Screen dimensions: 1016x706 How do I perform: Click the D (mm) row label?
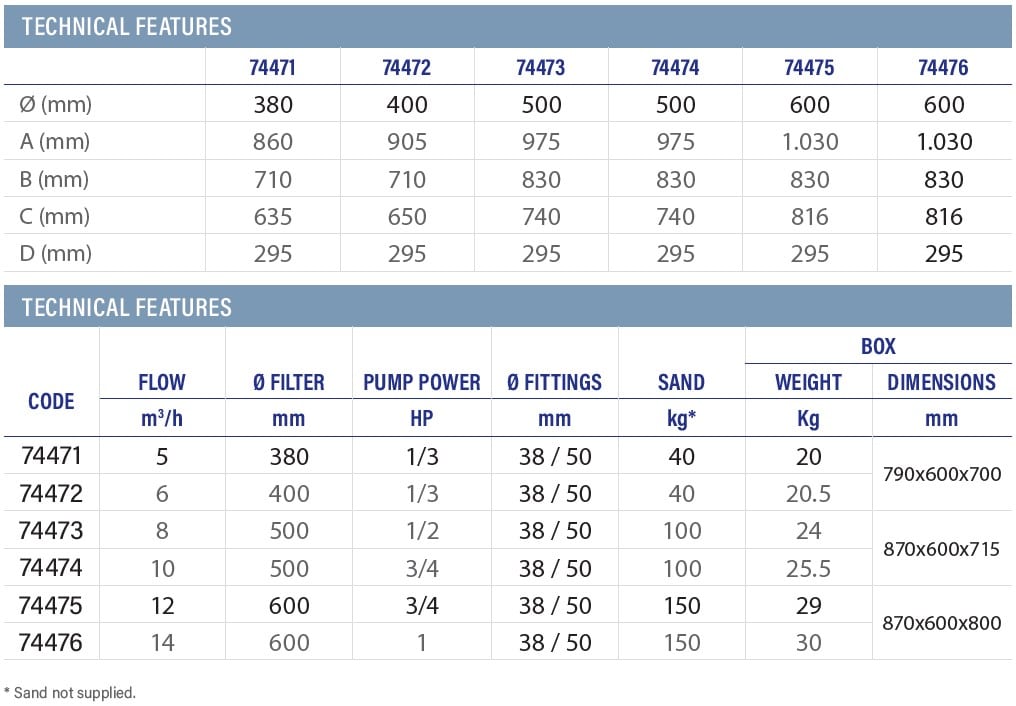[x=56, y=253]
